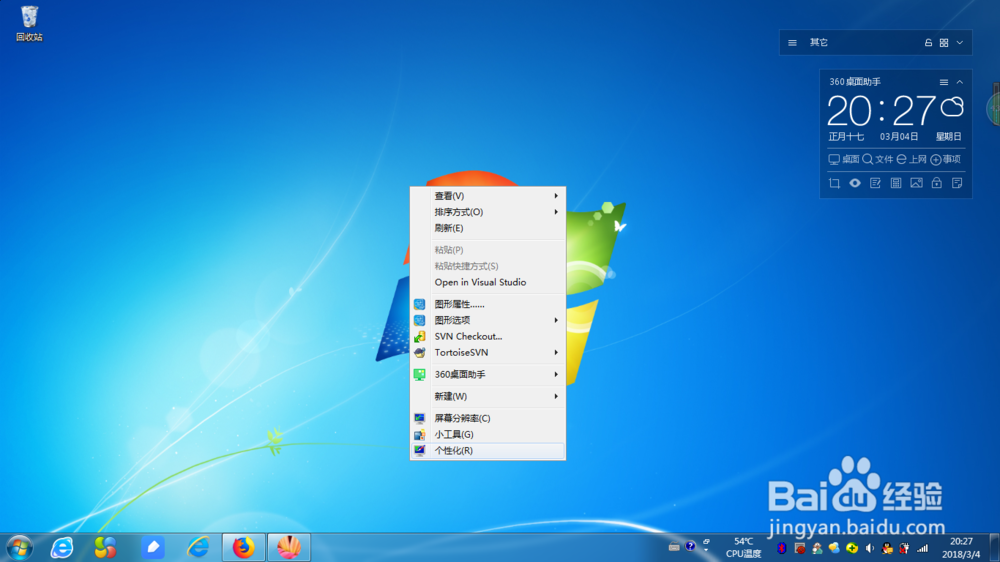The height and width of the screenshot is (562, 1000).
Task: Expand the 排序方式(O) submenu
Action: 488,212
